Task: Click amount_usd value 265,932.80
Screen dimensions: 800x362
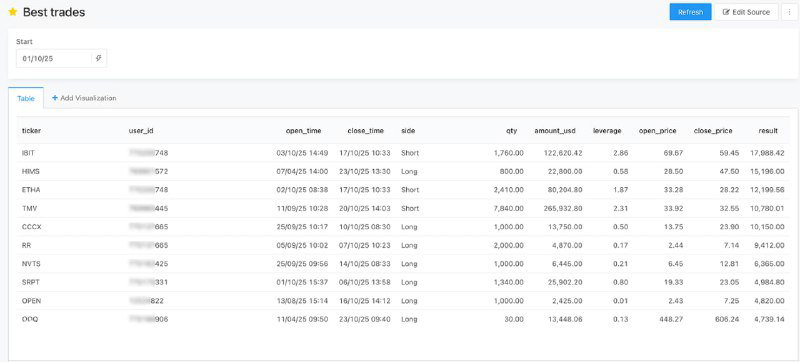Action: (563, 208)
